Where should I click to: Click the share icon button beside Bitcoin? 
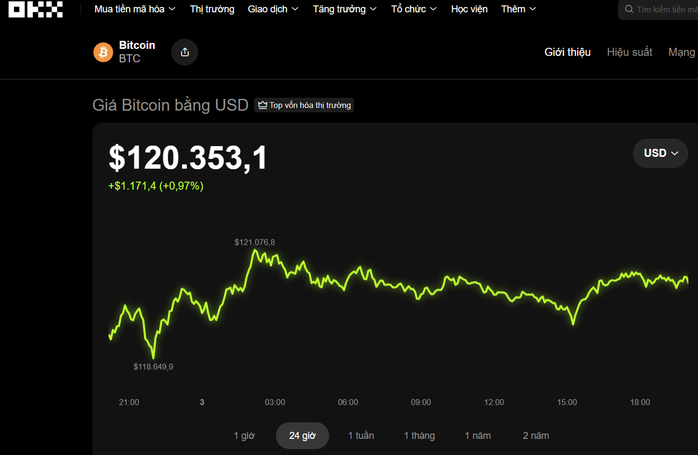pos(184,52)
